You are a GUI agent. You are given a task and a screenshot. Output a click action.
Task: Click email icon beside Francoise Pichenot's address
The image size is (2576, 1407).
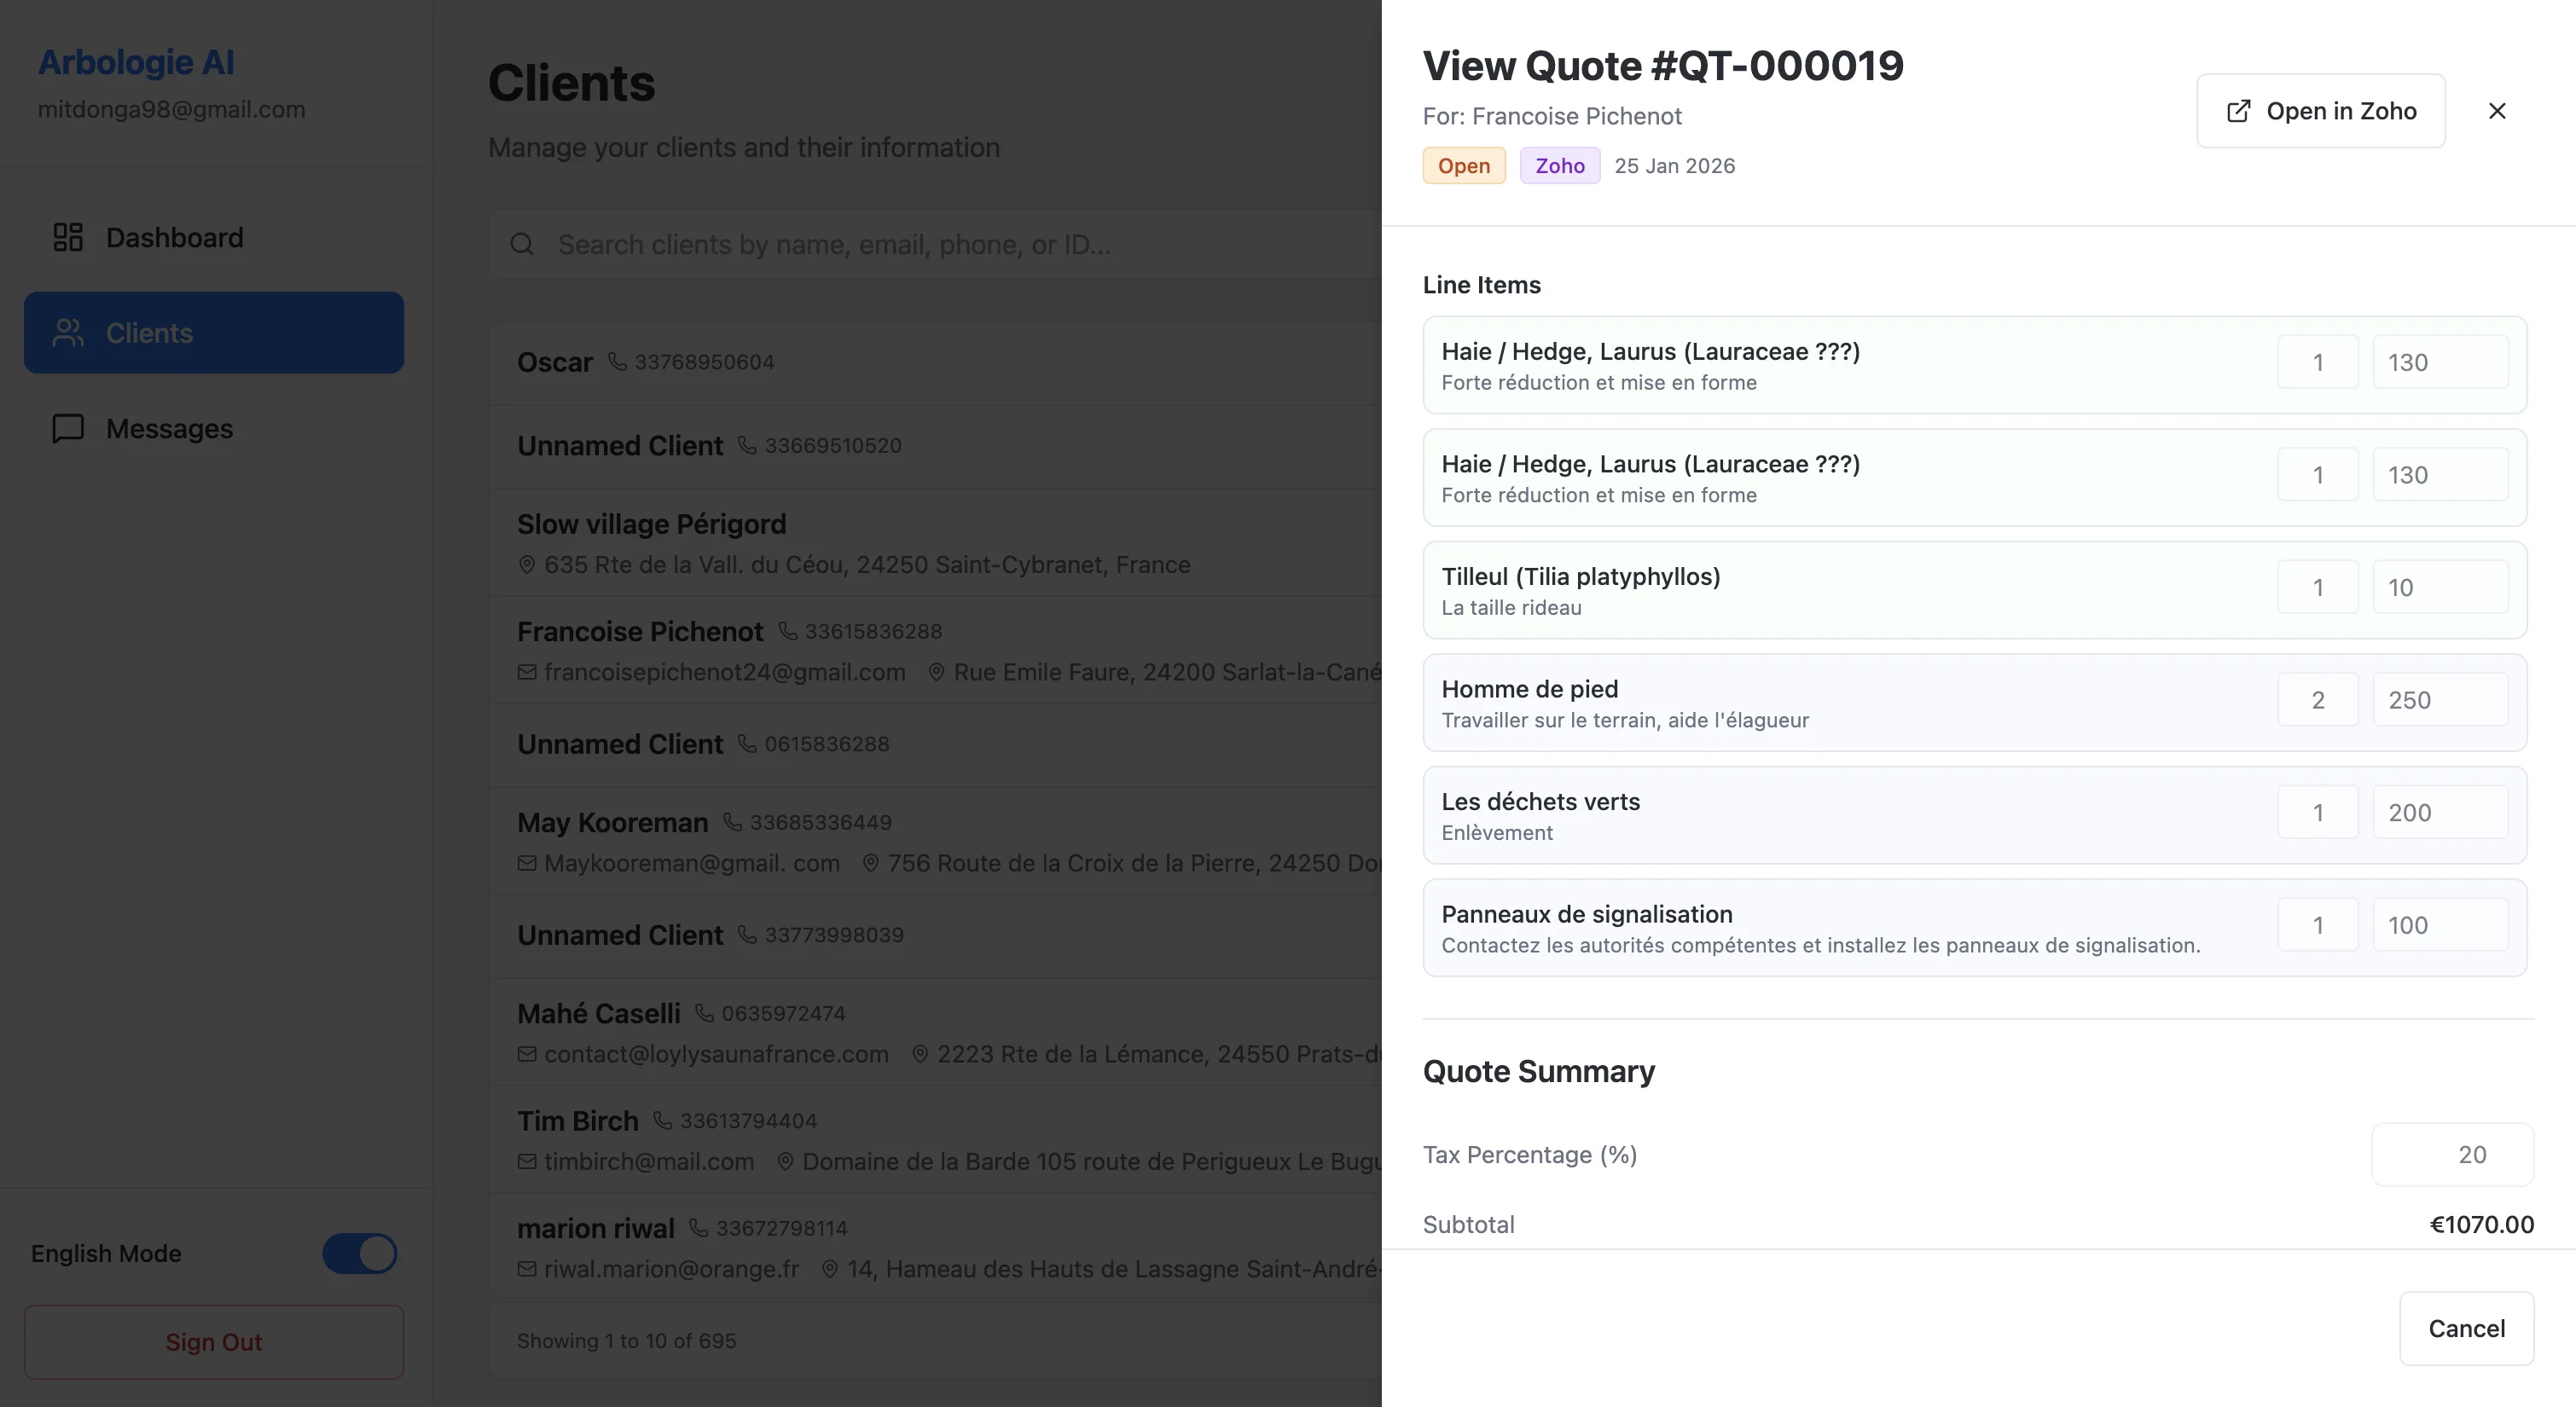[527, 672]
